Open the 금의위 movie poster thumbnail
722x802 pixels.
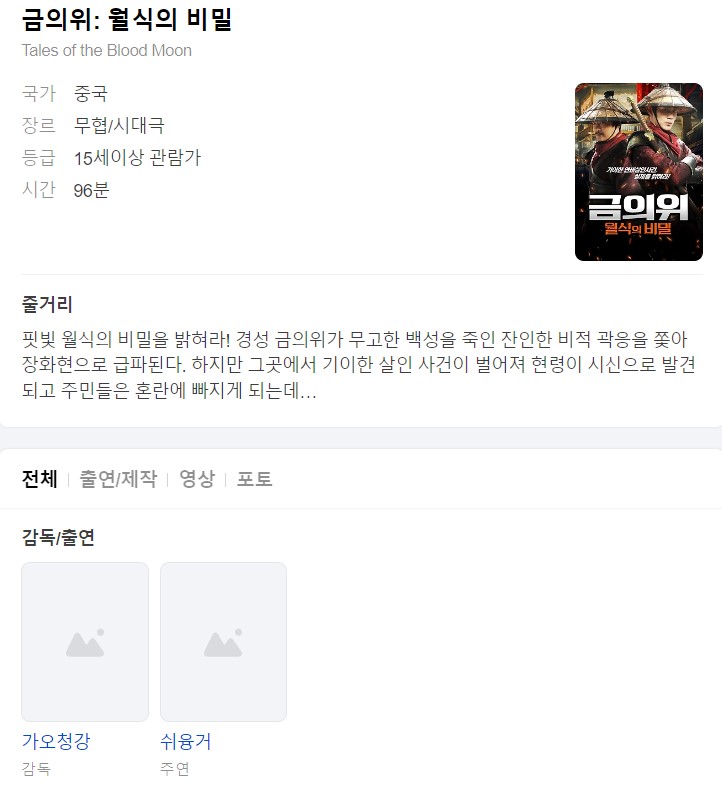point(639,172)
